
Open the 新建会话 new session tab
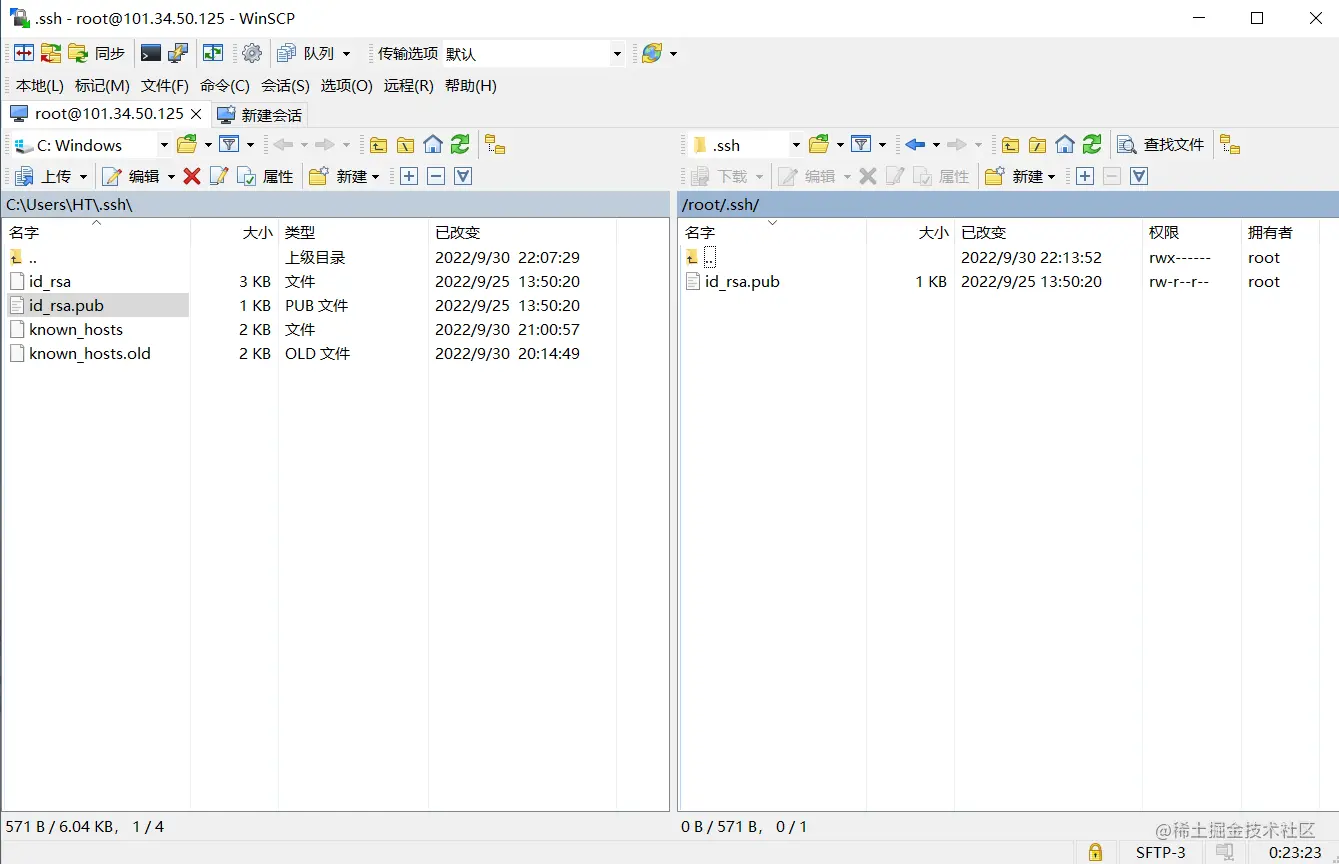click(x=260, y=115)
